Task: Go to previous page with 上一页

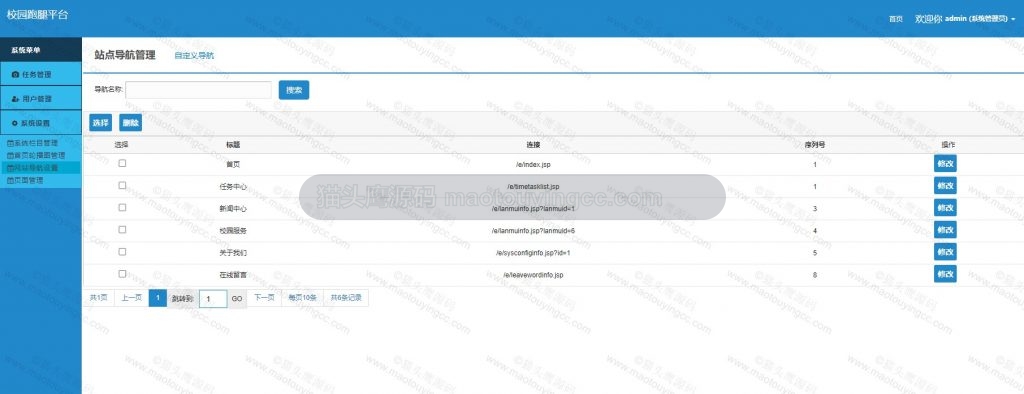Action: click(132, 298)
